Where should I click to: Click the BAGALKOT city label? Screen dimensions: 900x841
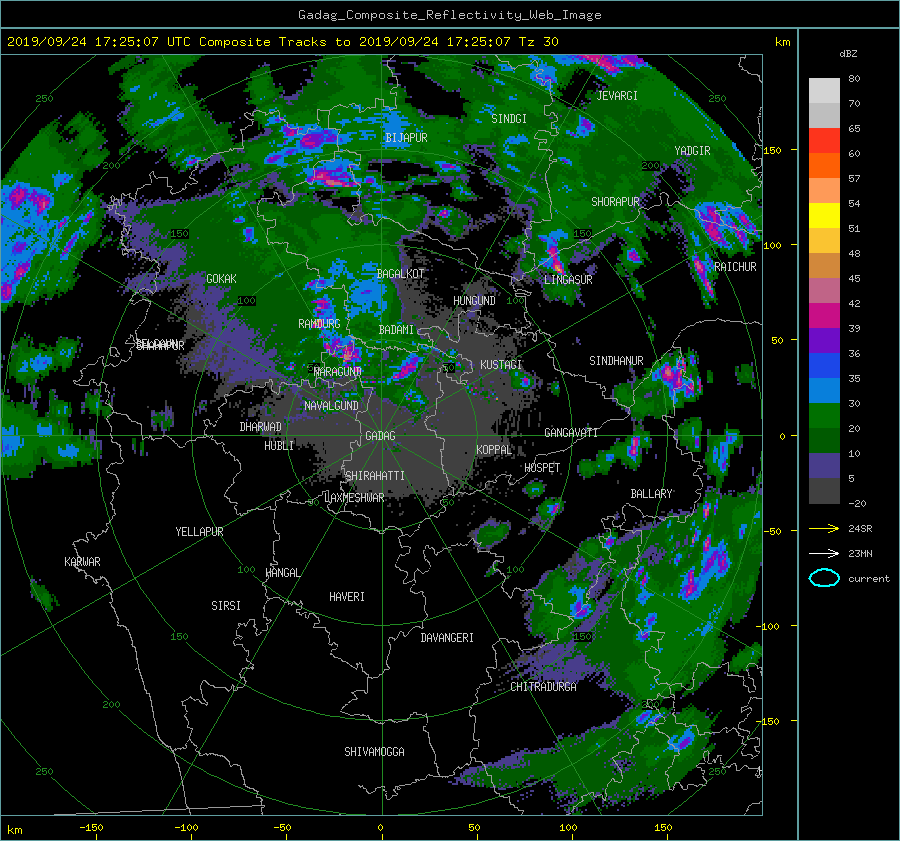400,274
